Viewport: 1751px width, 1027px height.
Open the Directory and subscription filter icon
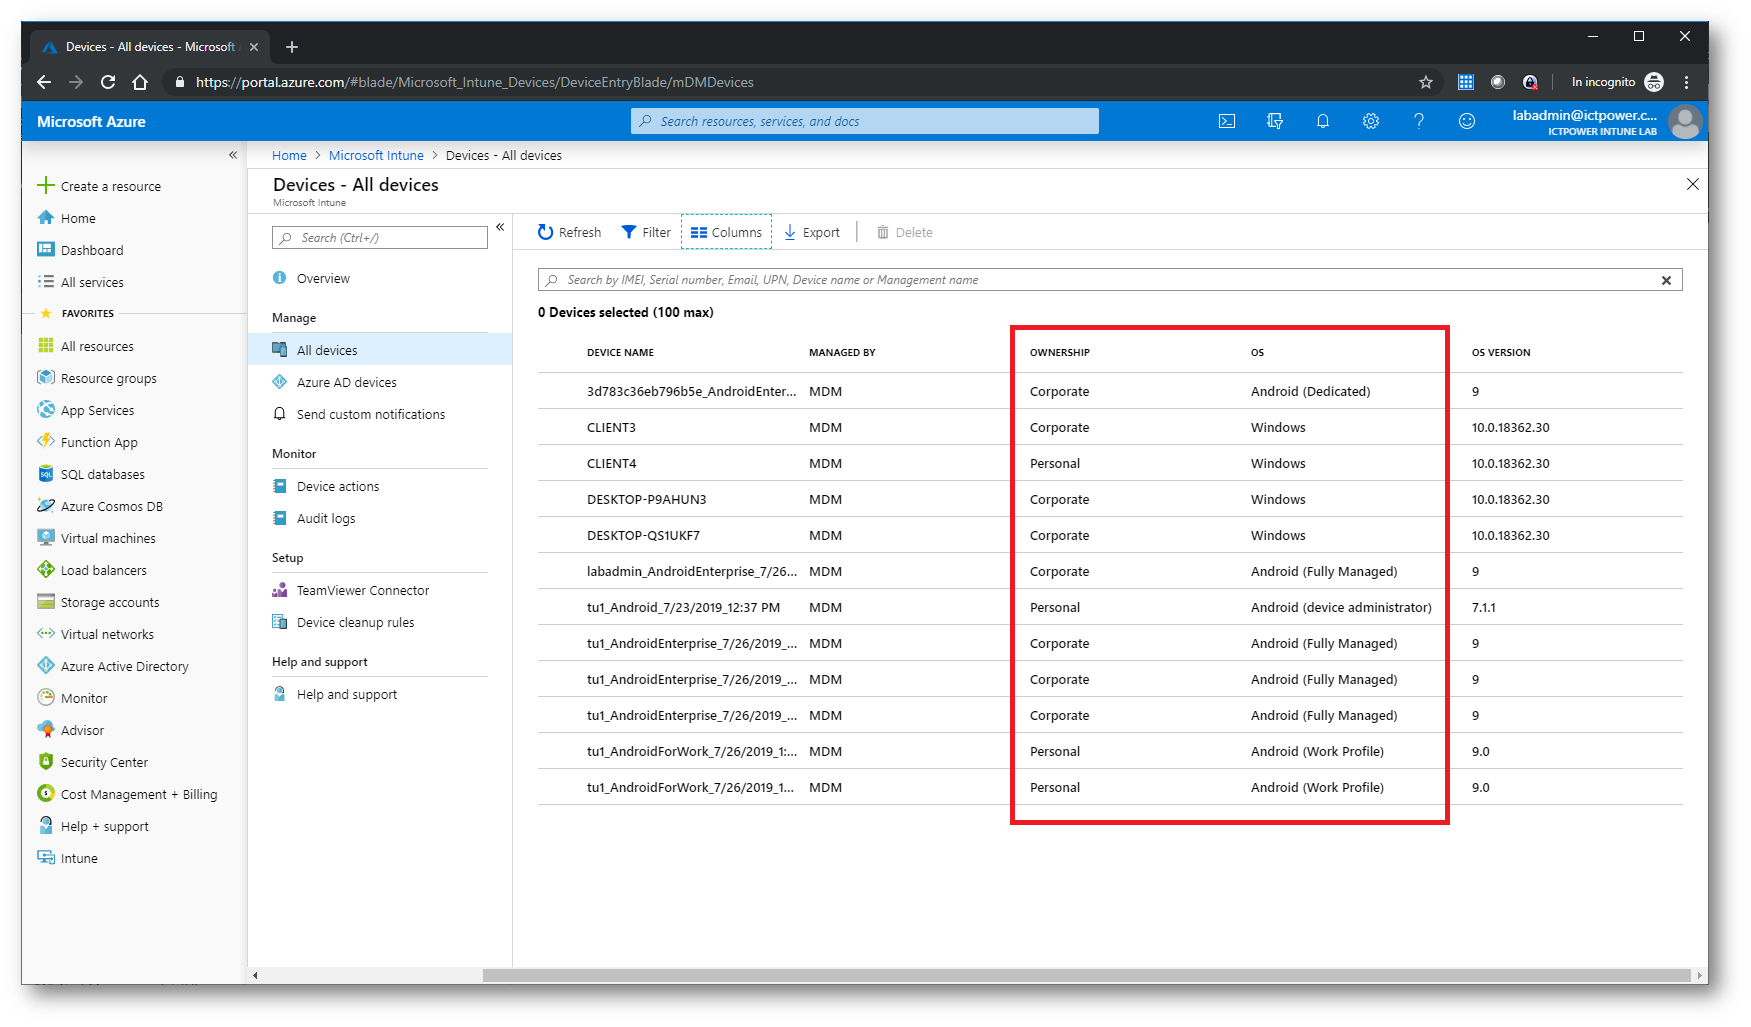pos(1275,121)
